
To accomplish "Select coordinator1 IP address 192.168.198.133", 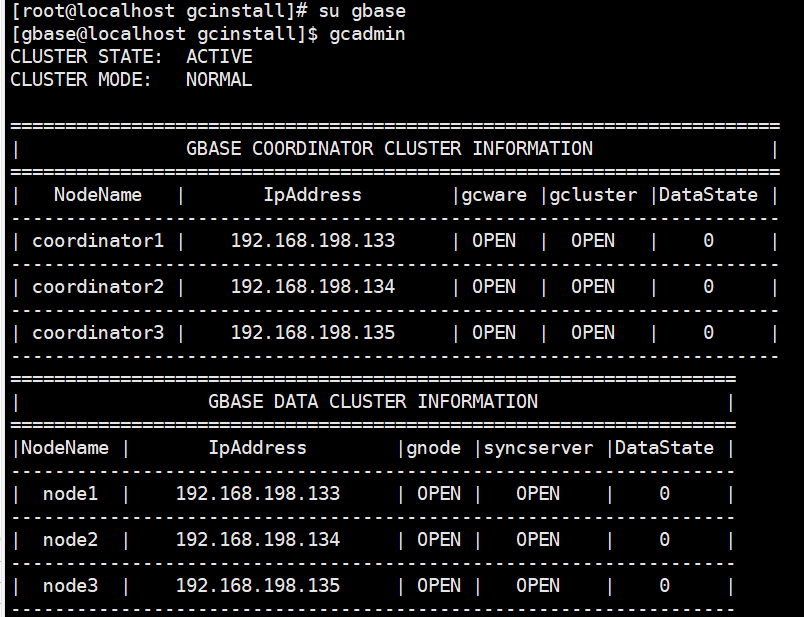I will point(313,241).
